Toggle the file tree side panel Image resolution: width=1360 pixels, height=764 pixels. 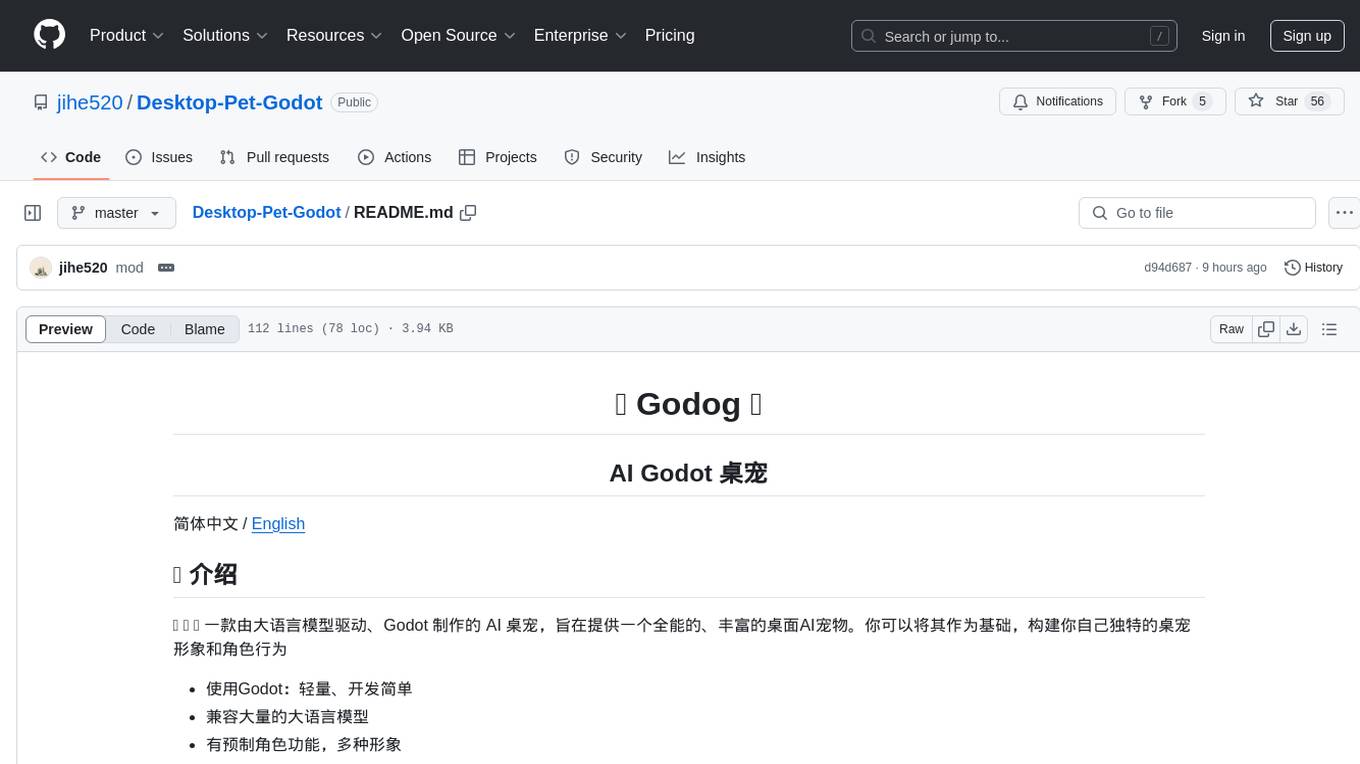click(x=33, y=213)
